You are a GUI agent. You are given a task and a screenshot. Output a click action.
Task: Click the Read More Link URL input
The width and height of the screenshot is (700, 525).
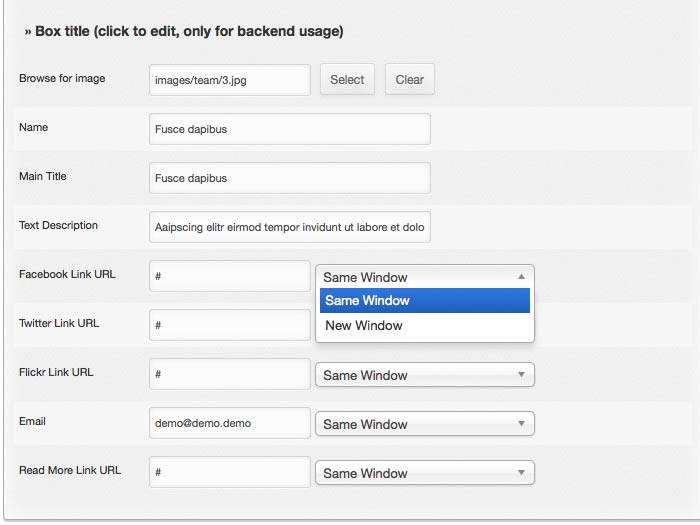(229, 472)
